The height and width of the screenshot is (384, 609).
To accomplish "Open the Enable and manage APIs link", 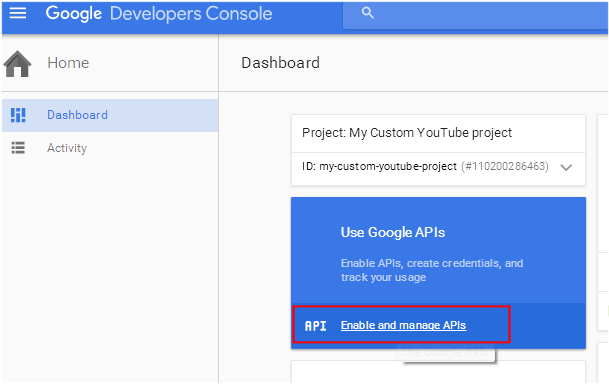I will [x=403, y=325].
